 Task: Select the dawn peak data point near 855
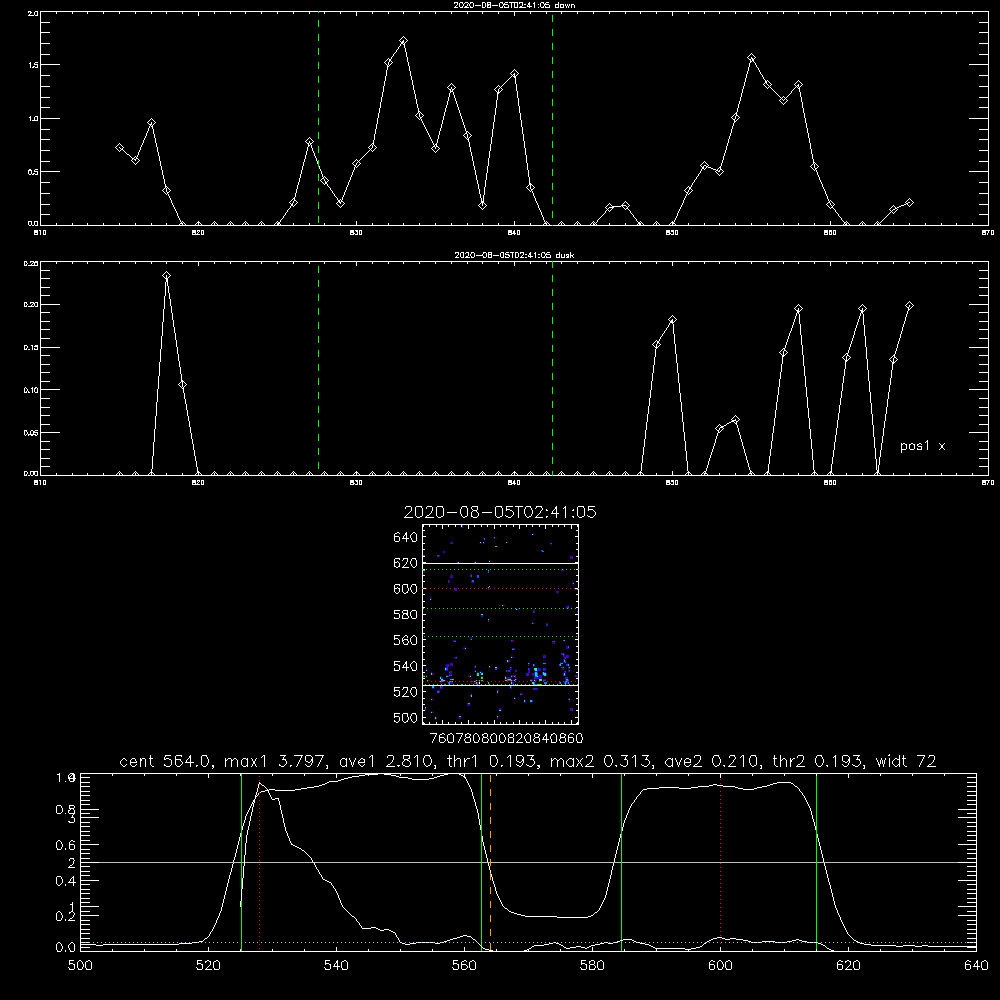coord(751,58)
